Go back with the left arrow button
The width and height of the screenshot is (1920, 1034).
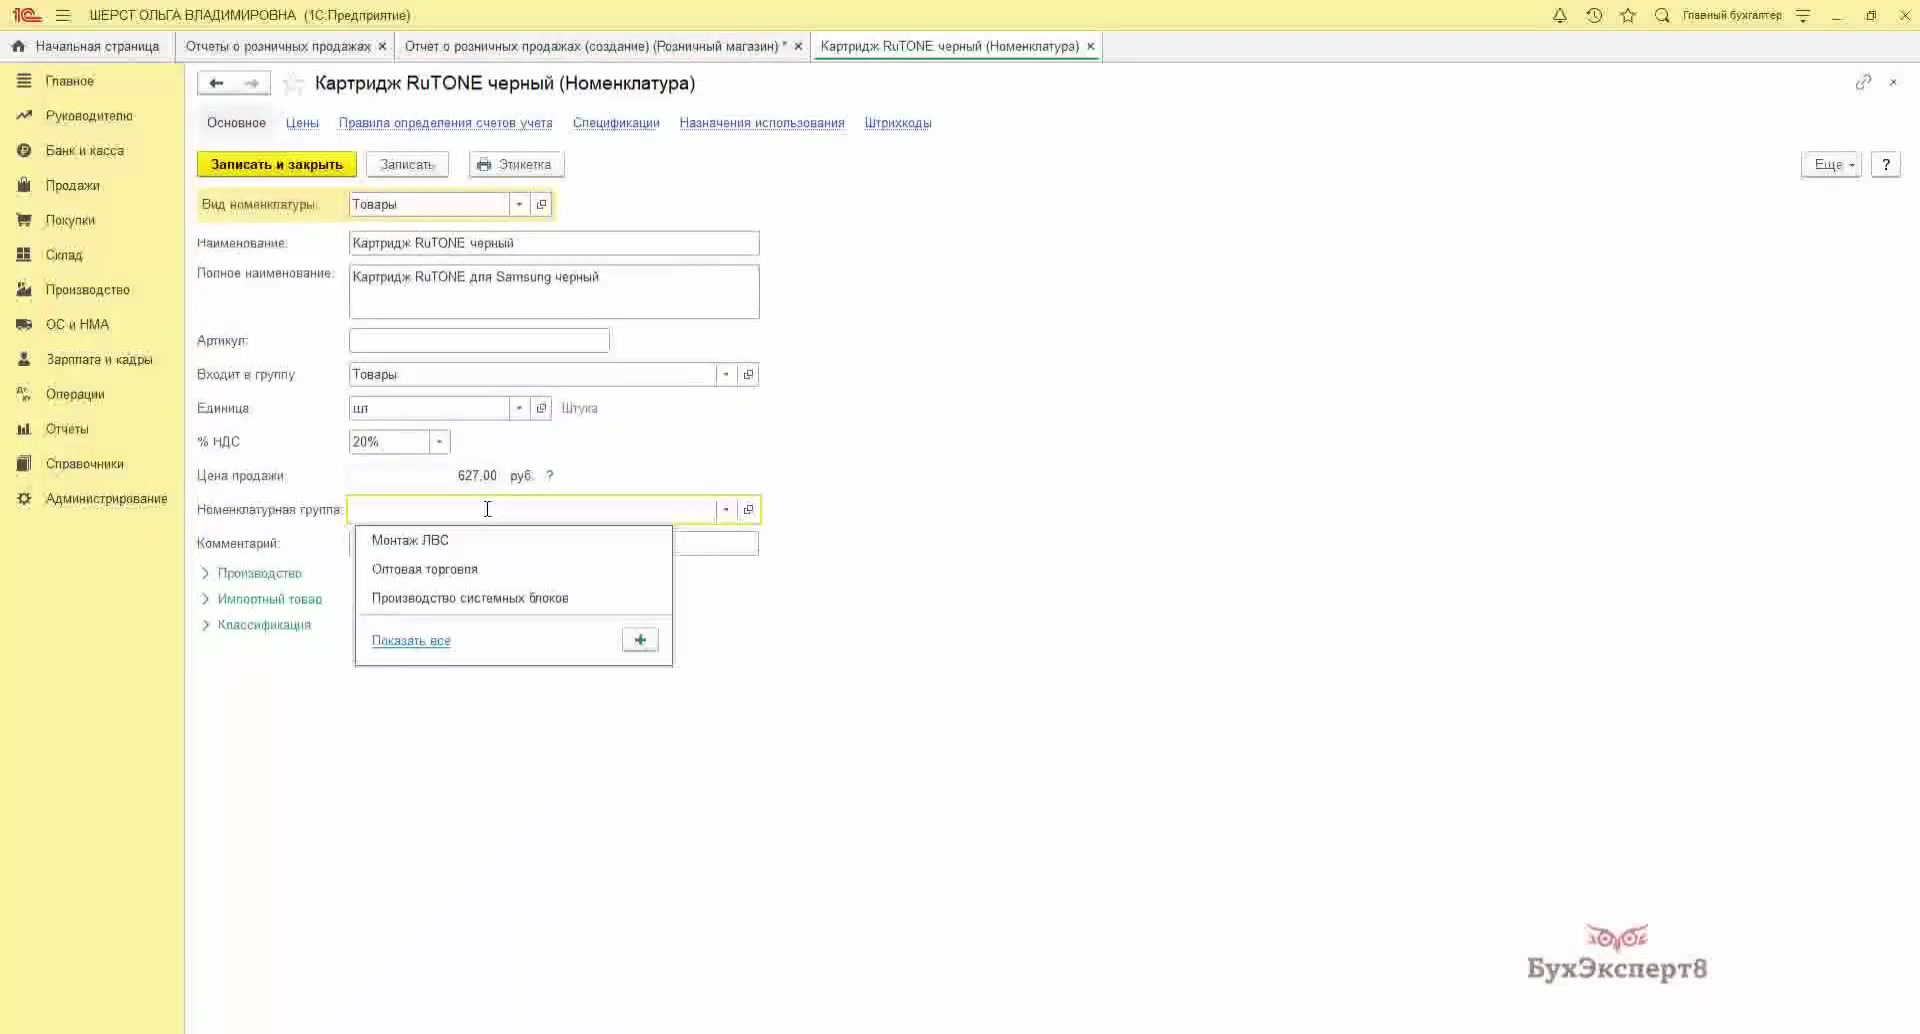click(216, 83)
